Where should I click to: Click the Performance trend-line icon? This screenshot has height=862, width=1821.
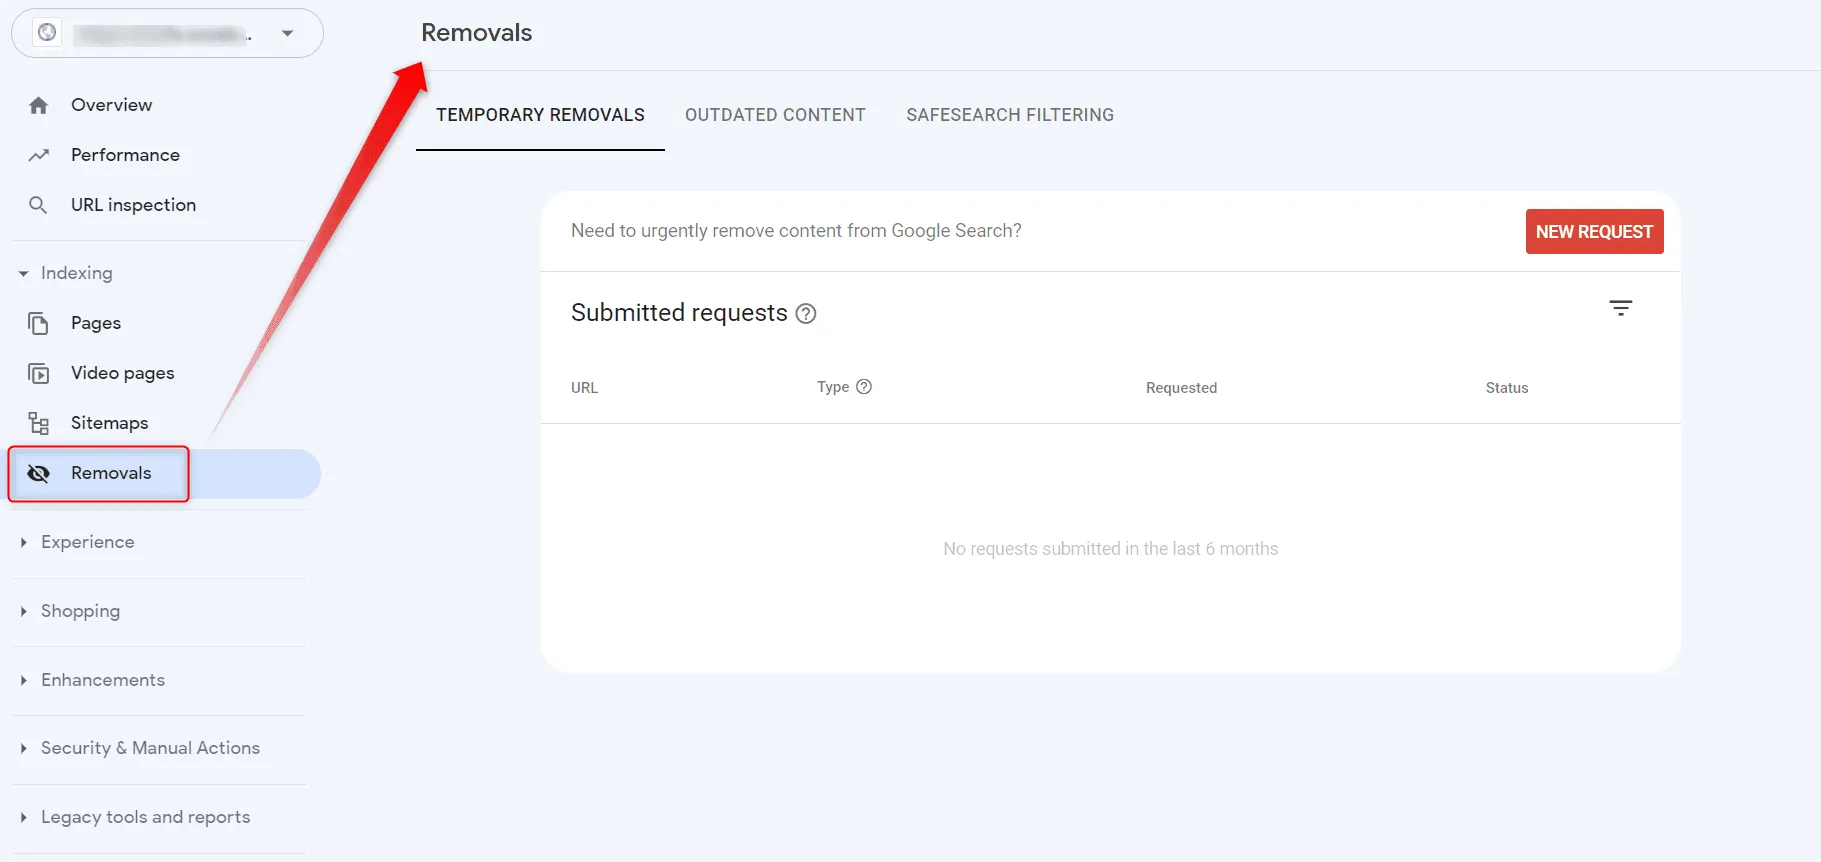[39, 155]
